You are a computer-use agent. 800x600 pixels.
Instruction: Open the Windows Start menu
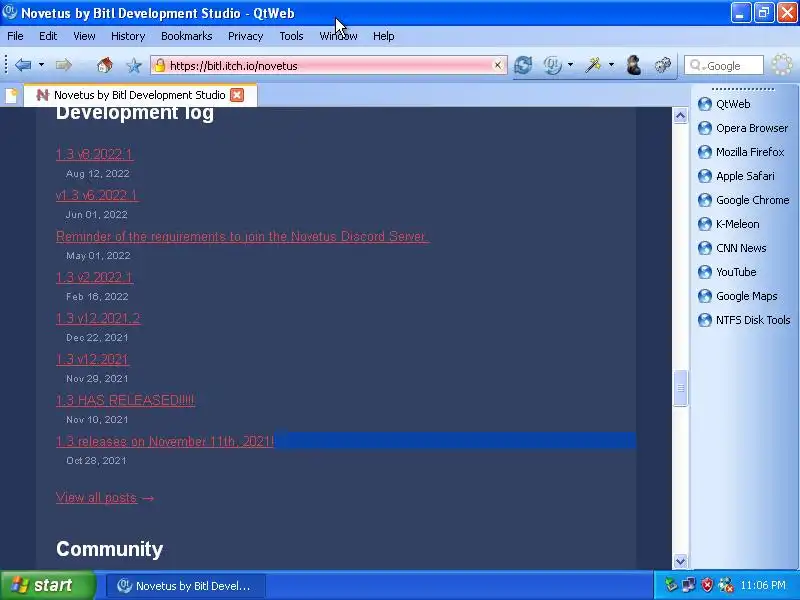coord(47,585)
